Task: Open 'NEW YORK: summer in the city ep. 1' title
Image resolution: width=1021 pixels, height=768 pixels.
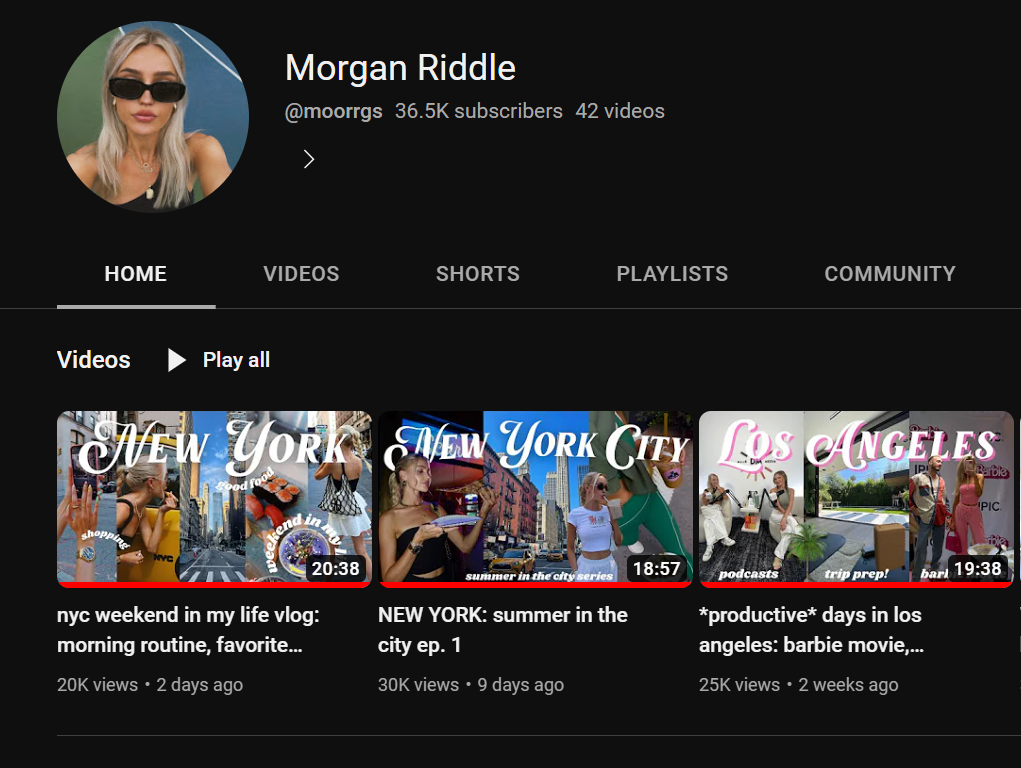Action: pos(502,630)
